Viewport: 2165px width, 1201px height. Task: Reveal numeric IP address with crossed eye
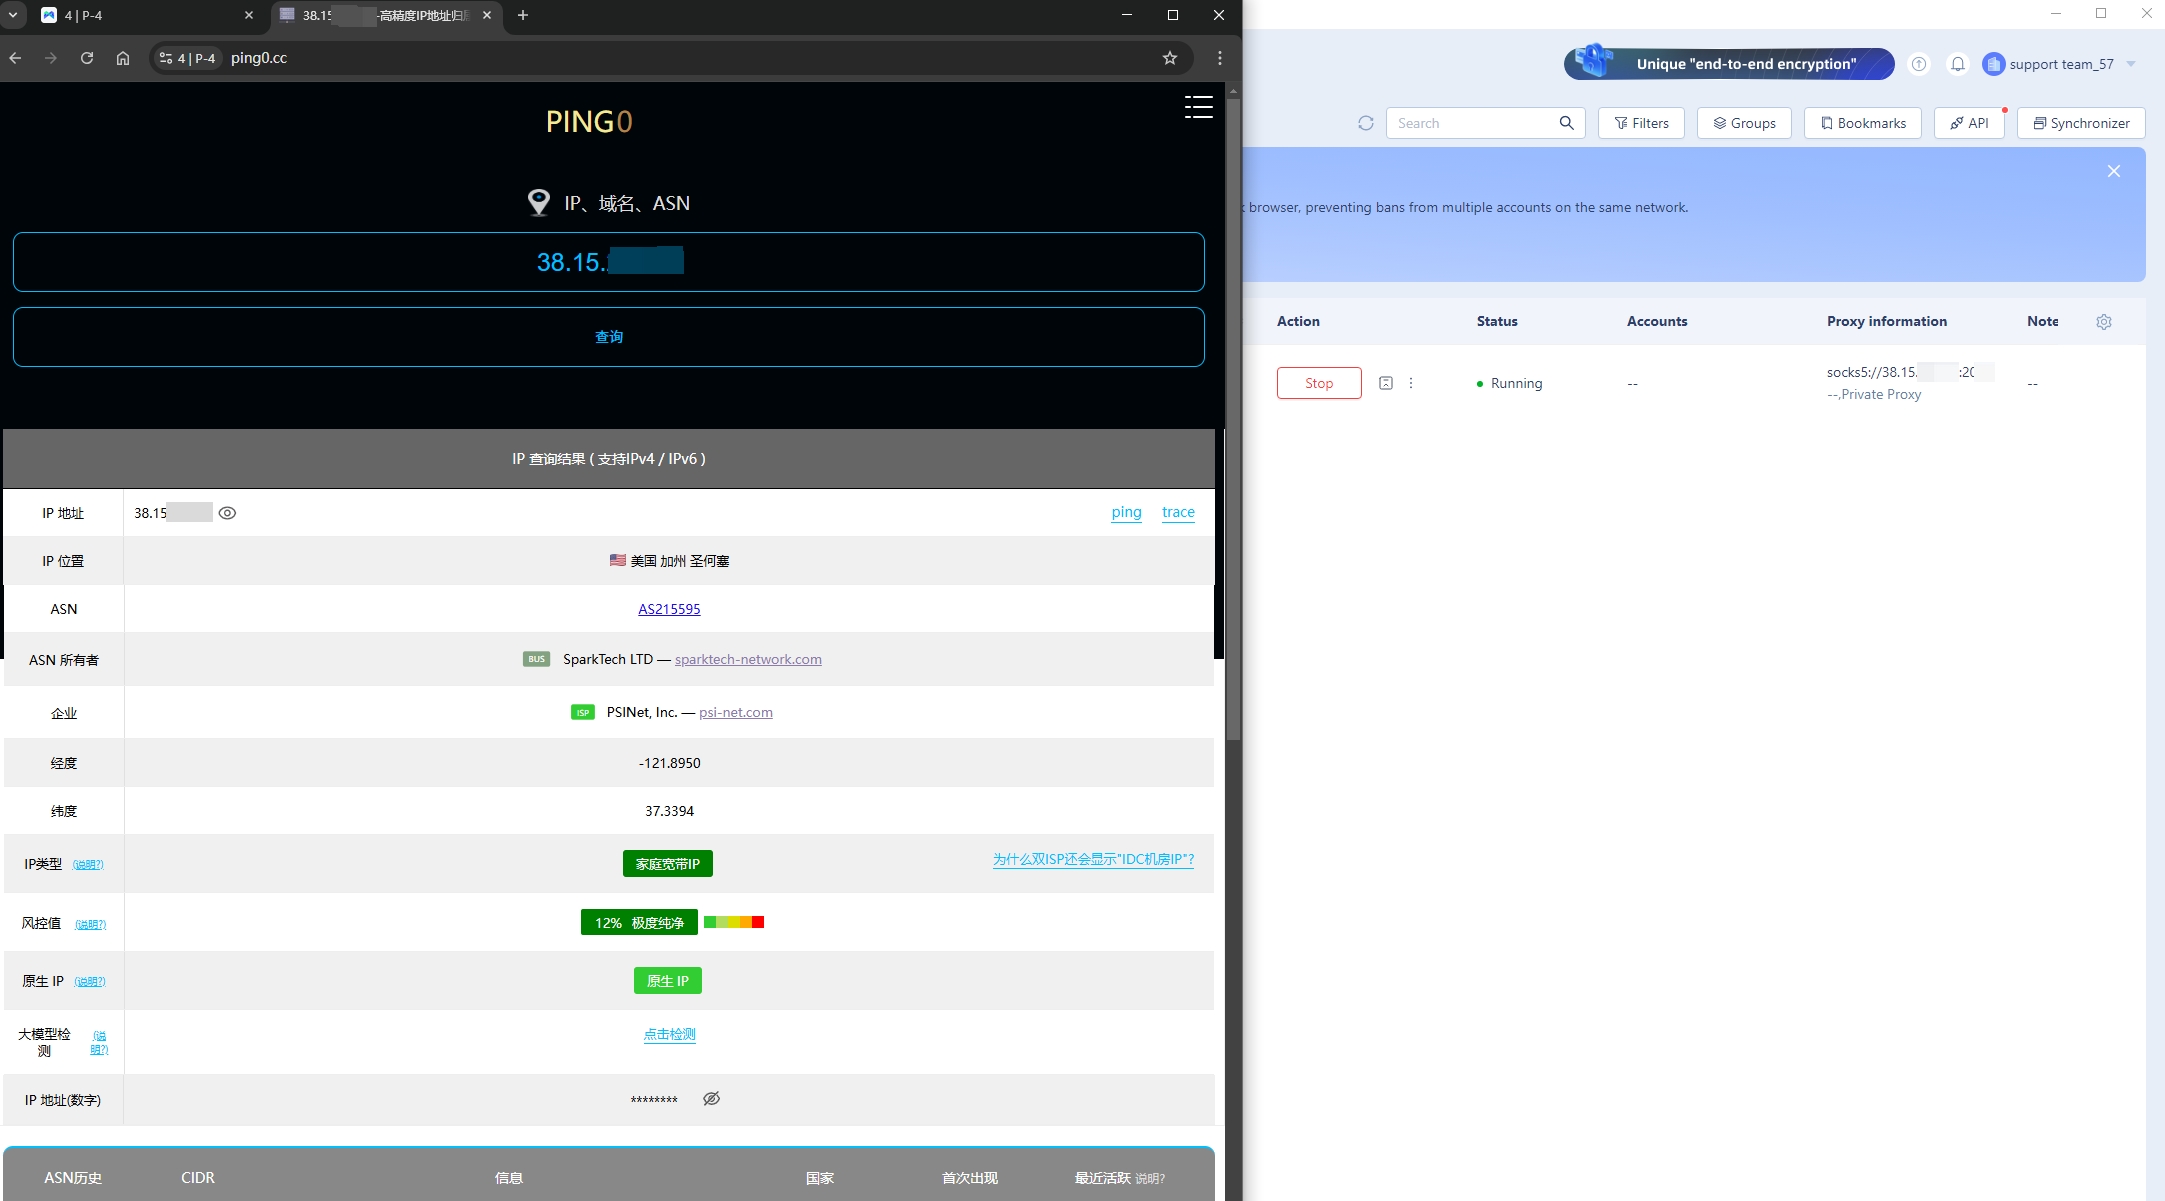711,1099
